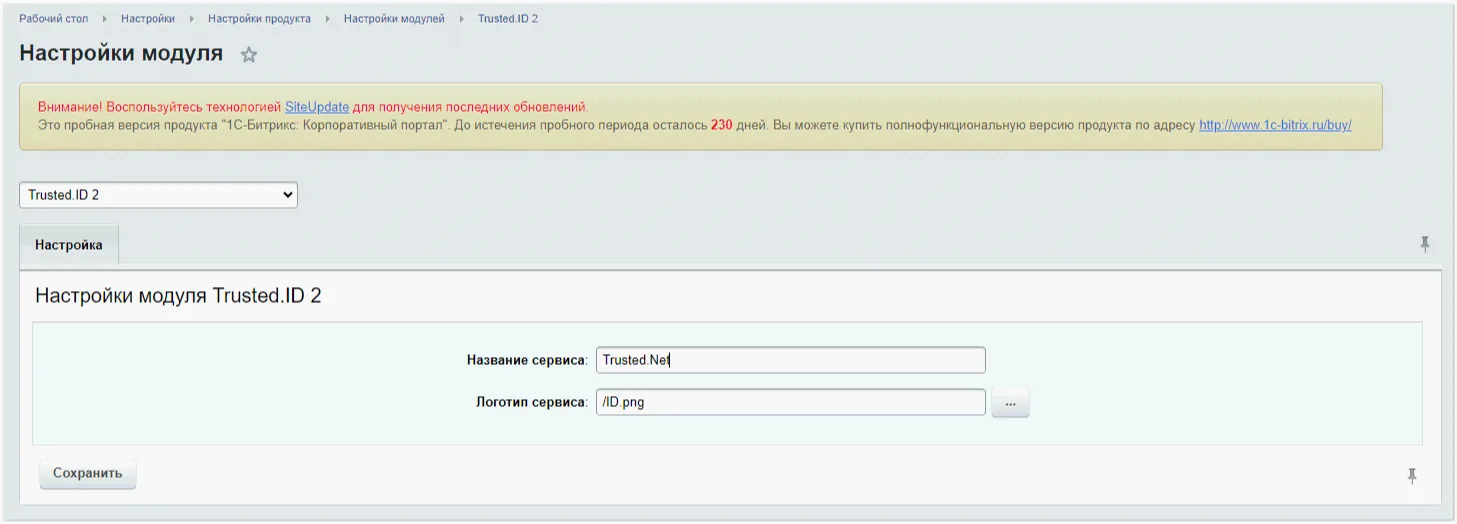
Task: Follow the SiteUpdate link
Action: click(317, 106)
